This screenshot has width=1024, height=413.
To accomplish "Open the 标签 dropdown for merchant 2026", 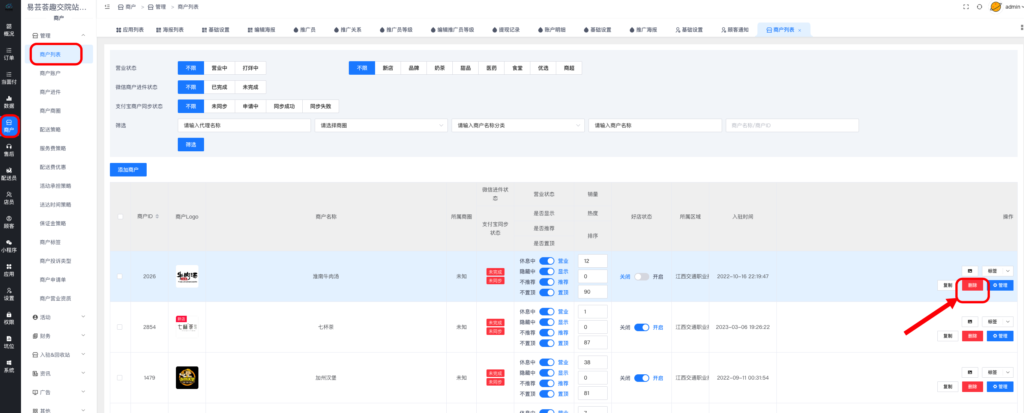I will click(x=998, y=271).
